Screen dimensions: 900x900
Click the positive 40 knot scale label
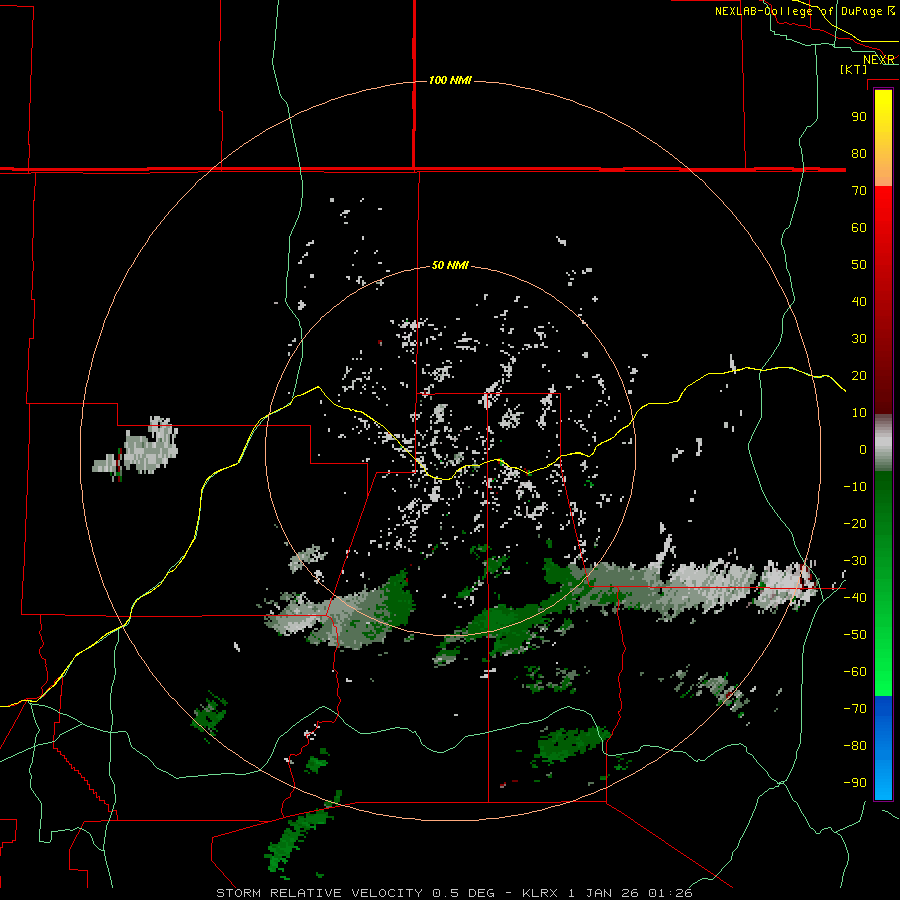[859, 302]
